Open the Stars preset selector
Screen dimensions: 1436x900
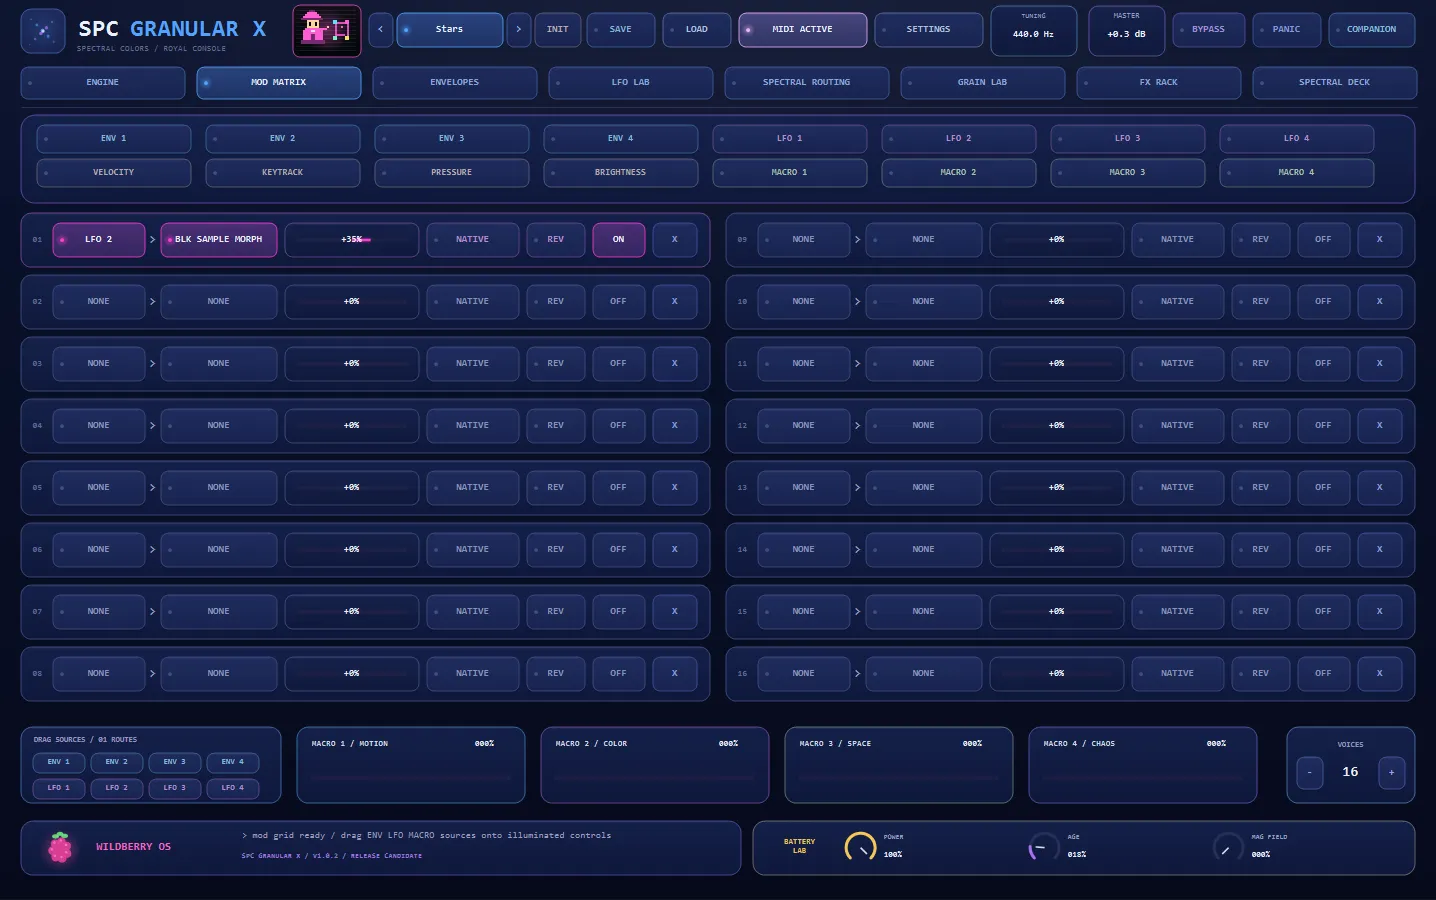pos(450,30)
